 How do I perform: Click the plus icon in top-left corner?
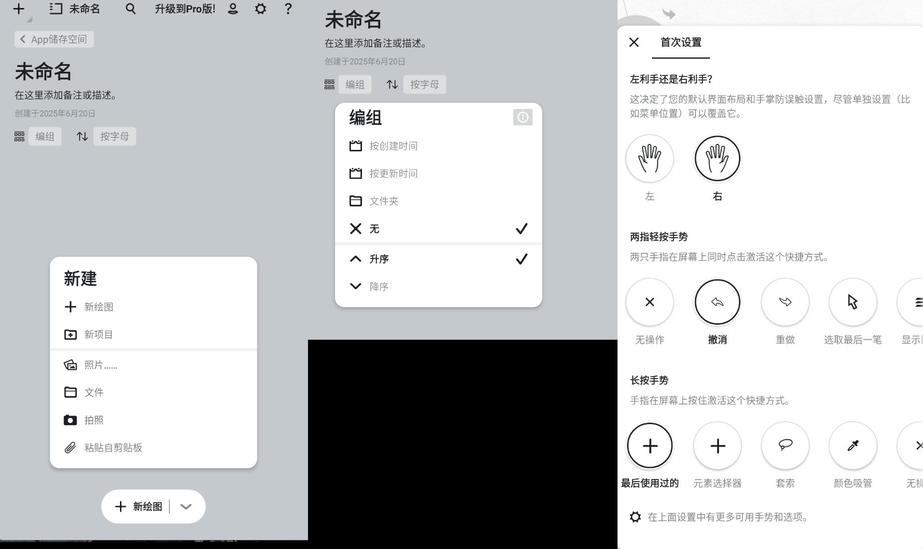(18, 9)
